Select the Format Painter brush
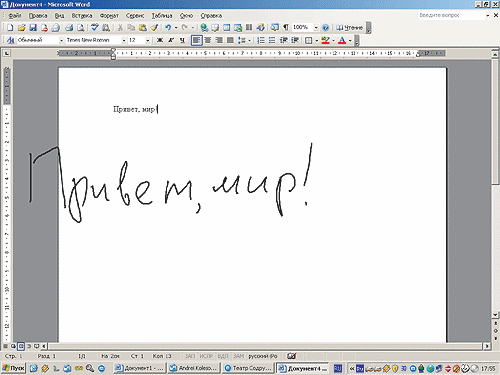Image resolution: width=500 pixels, height=375 pixels. click(154, 28)
